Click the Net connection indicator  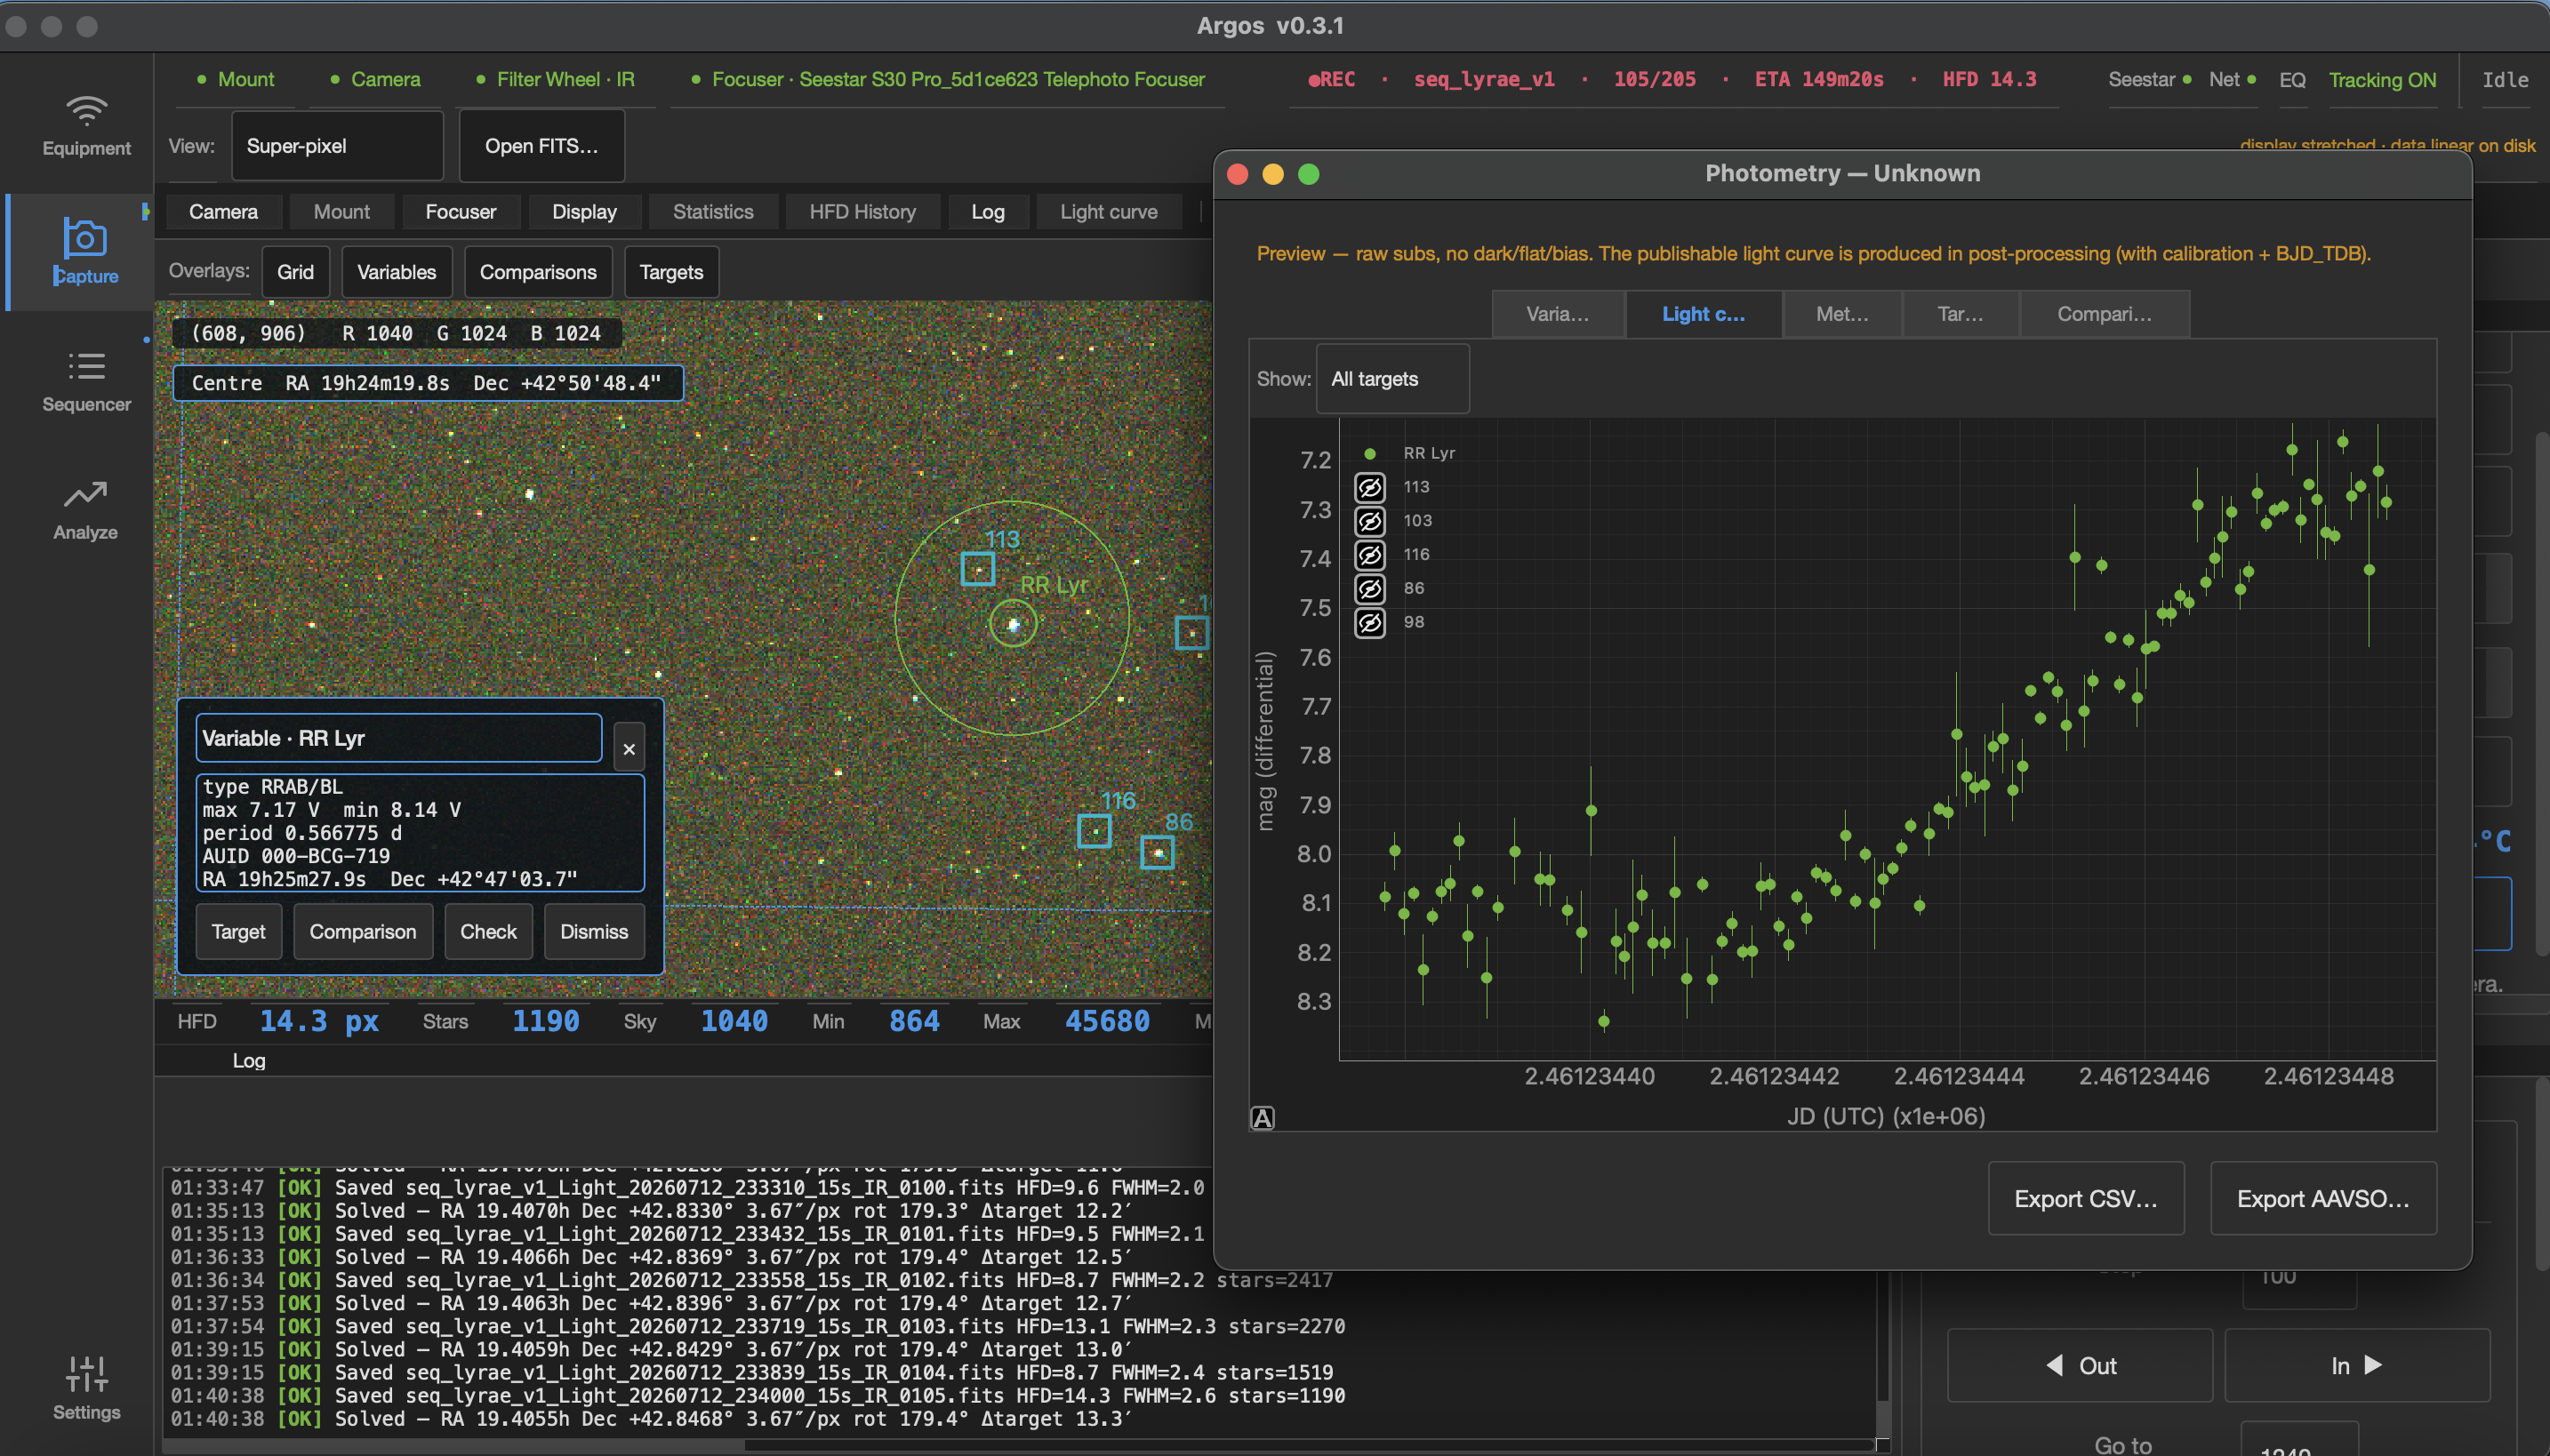click(x=2232, y=79)
